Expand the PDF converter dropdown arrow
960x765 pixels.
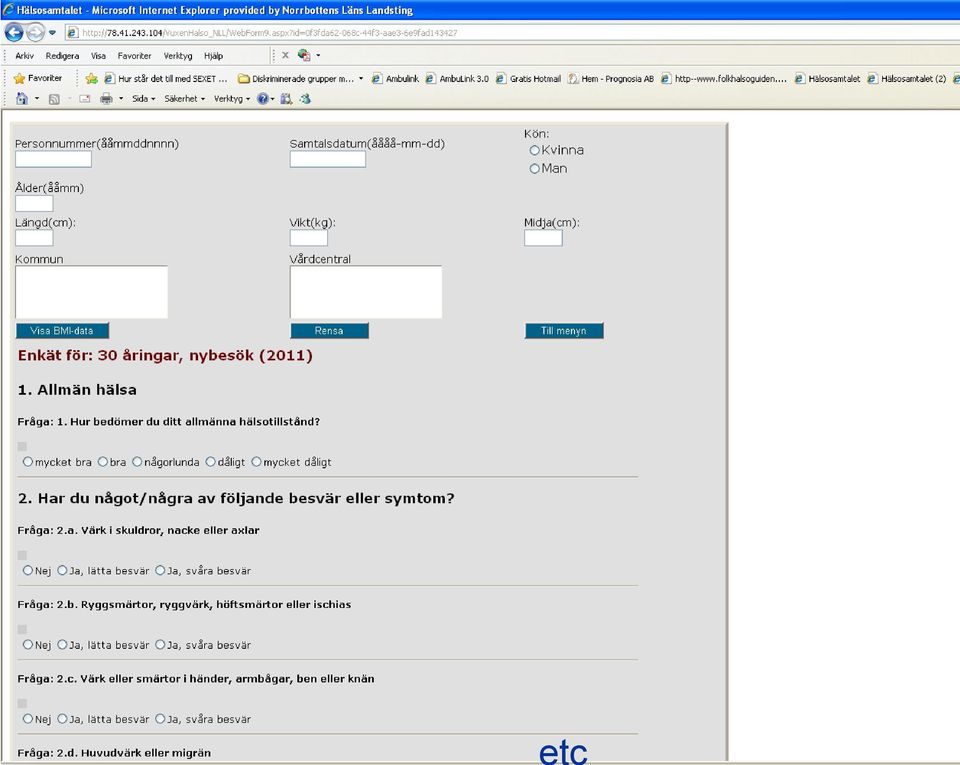(x=318, y=56)
